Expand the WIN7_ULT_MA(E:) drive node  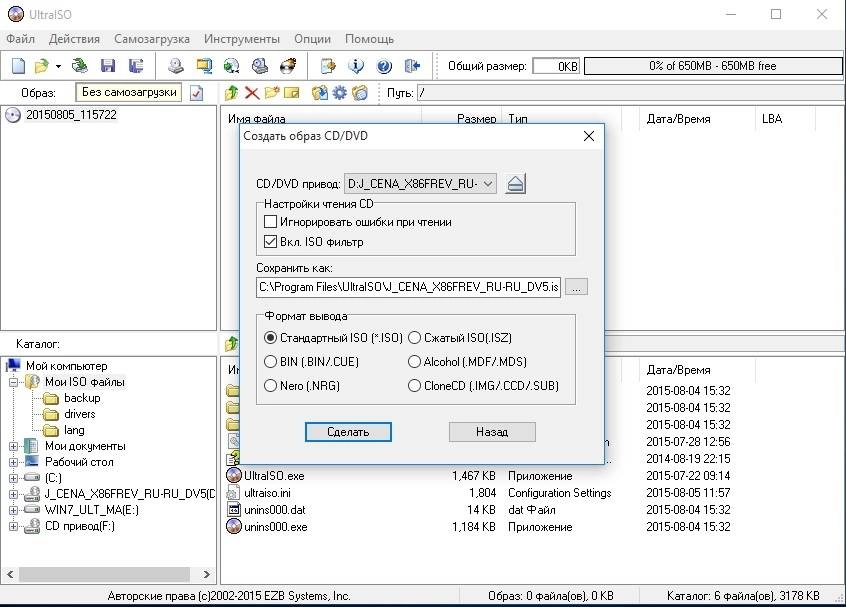click(13, 510)
